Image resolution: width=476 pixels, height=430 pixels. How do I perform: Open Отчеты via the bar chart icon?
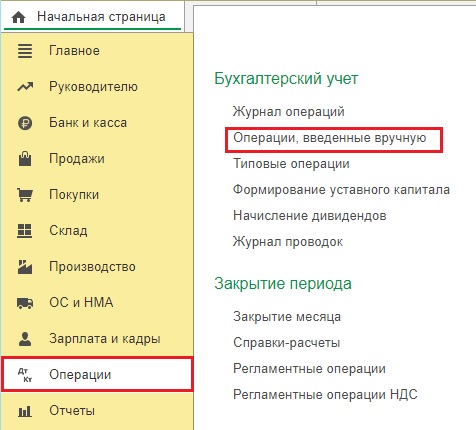coord(25,411)
